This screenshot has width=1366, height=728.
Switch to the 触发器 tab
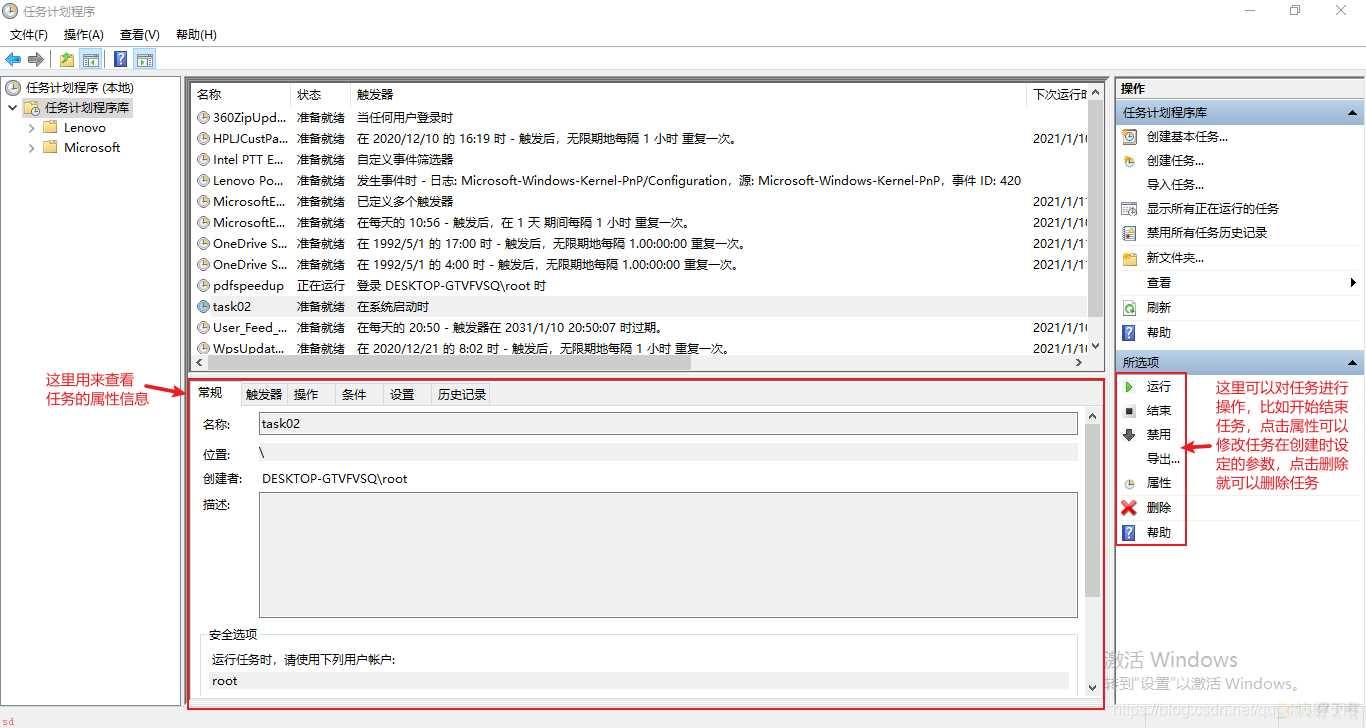point(264,395)
